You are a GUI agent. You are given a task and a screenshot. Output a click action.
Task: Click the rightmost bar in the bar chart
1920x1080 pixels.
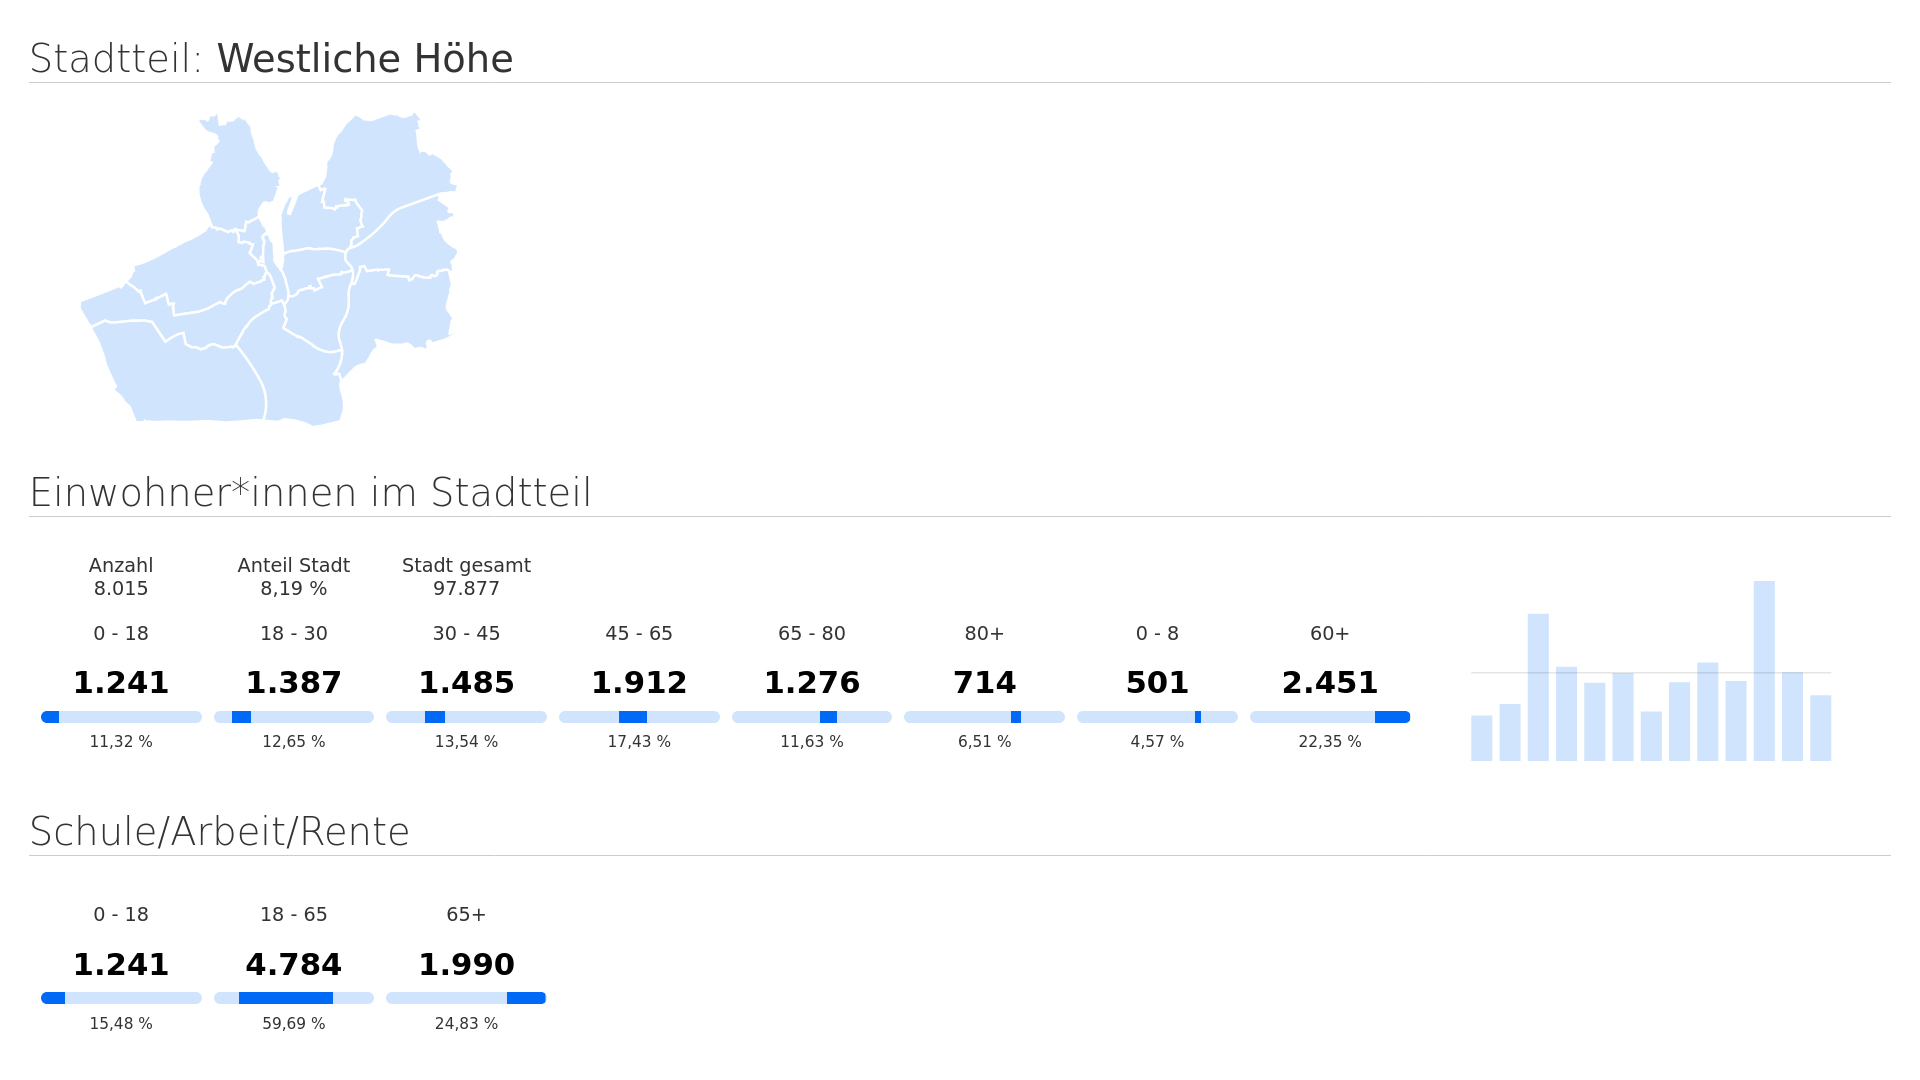pyautogui.click(x=1820, y=728)
